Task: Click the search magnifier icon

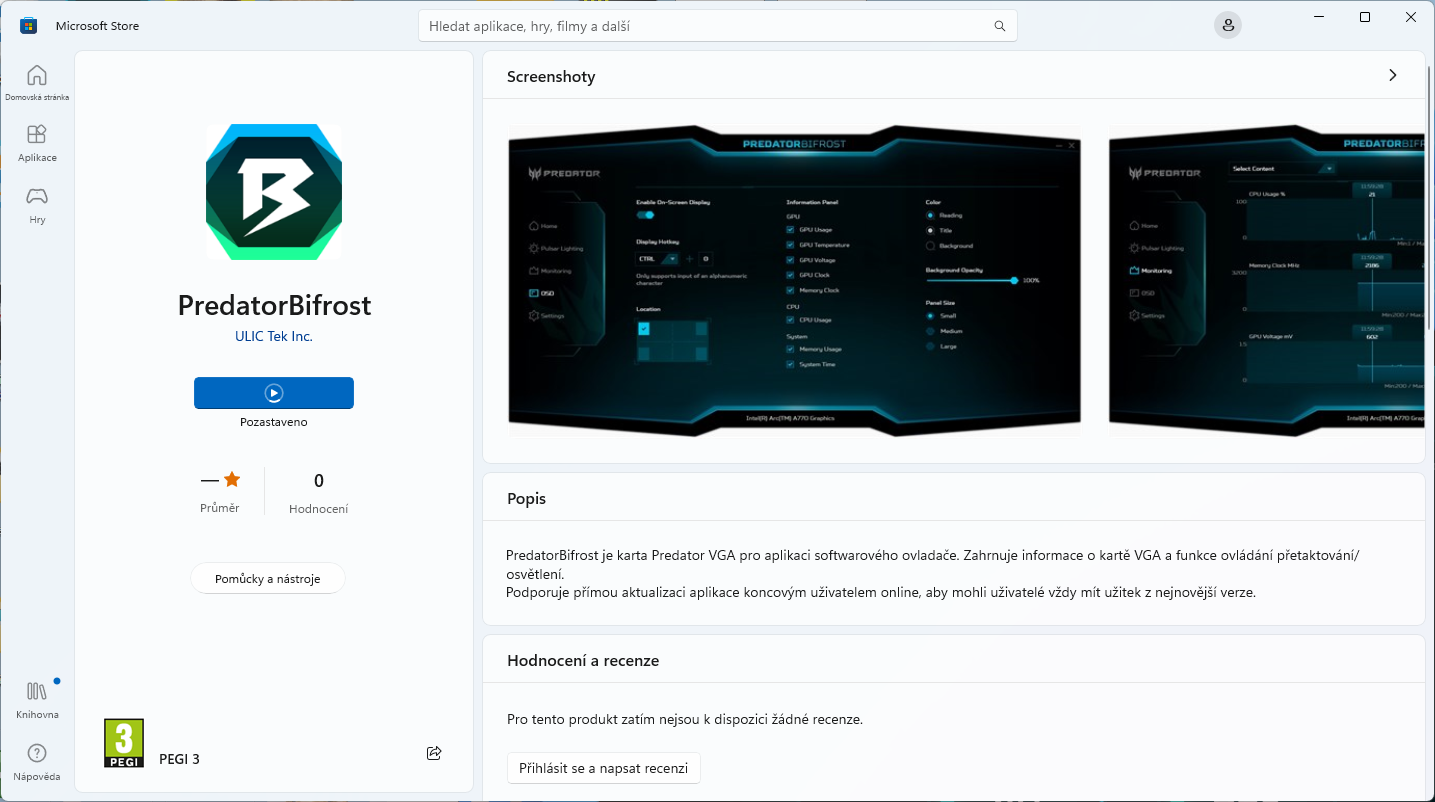Action: [x=999, y=25]
